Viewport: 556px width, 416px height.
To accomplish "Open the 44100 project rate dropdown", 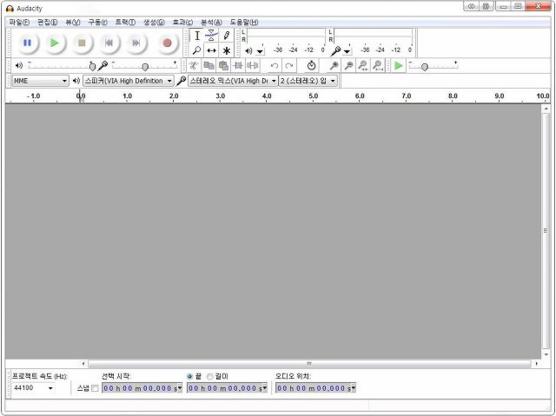I will [34, 388].
